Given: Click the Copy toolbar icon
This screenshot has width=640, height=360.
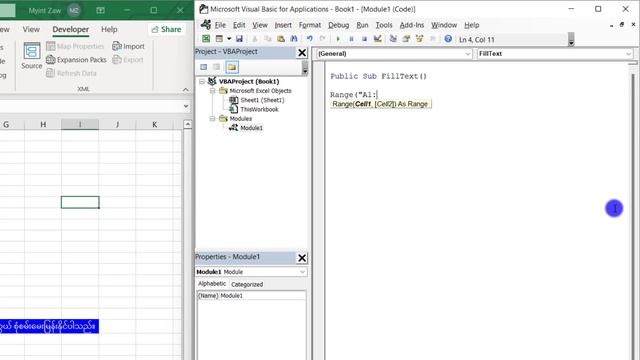Looking at the screenshot, I should [x=268, y=39].
